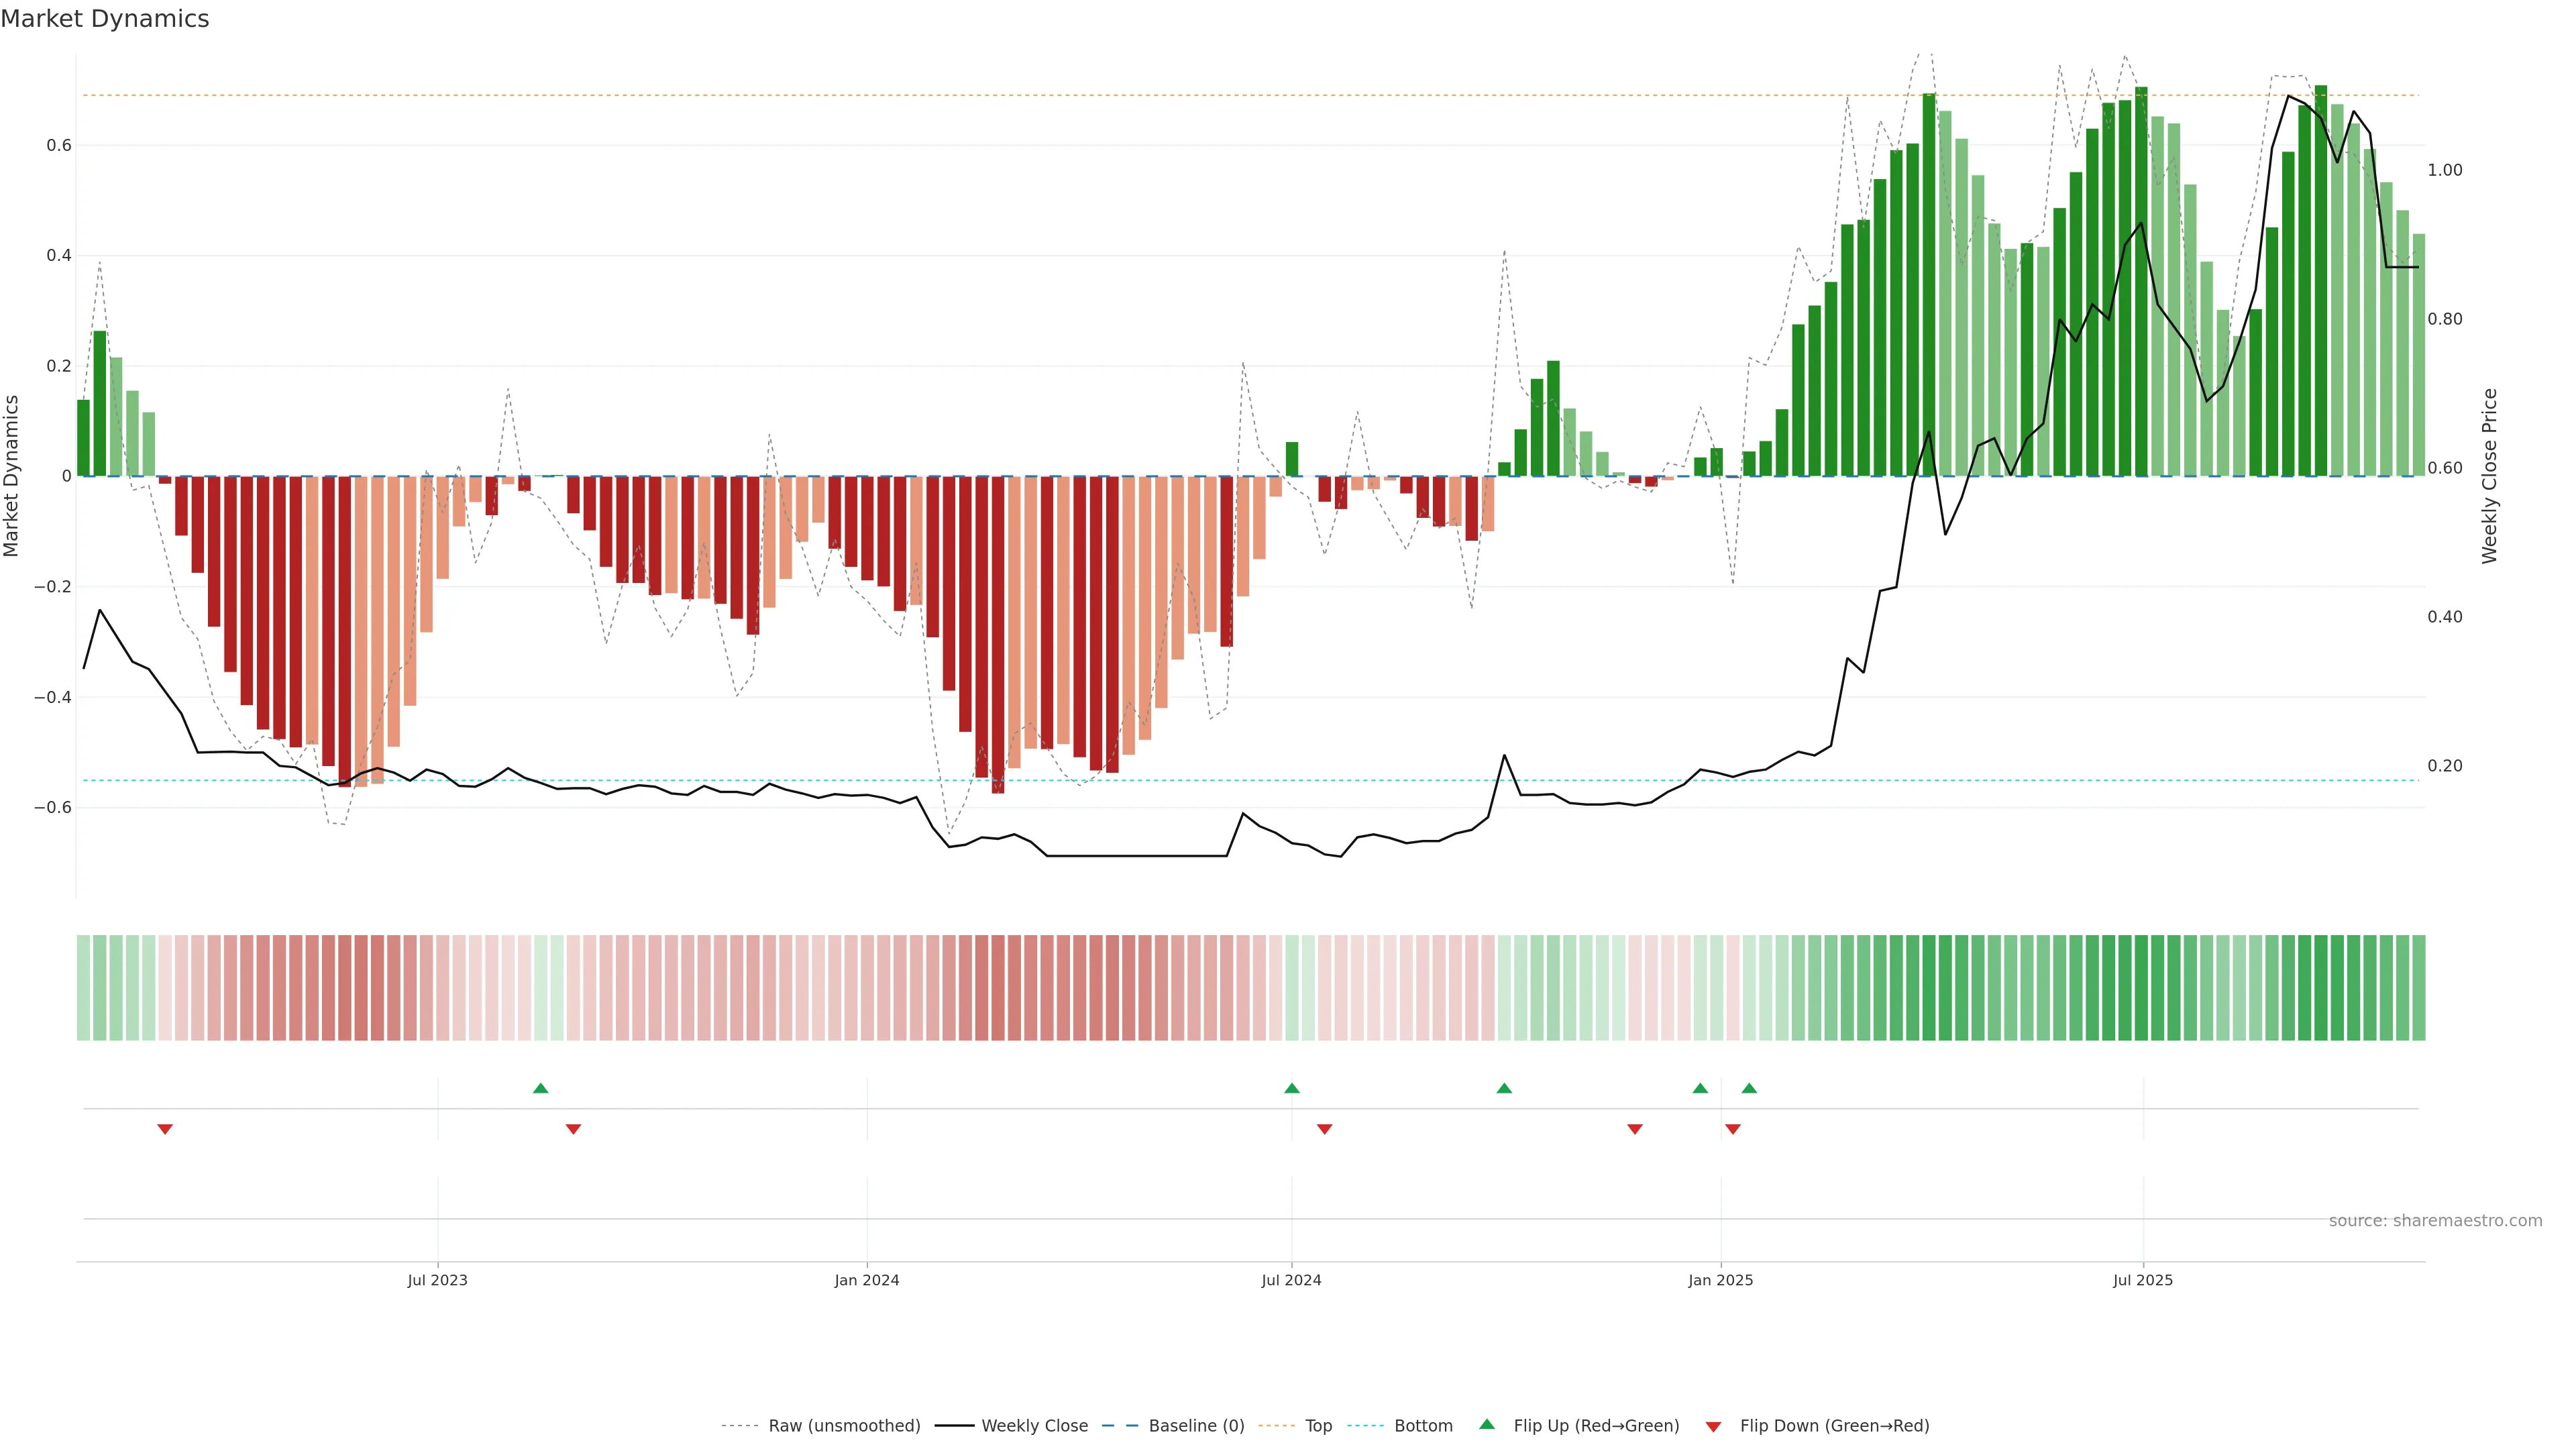Click the Weekly Close Price axis title
Screen dimensions: 2576x1449
pos(2490,476)
